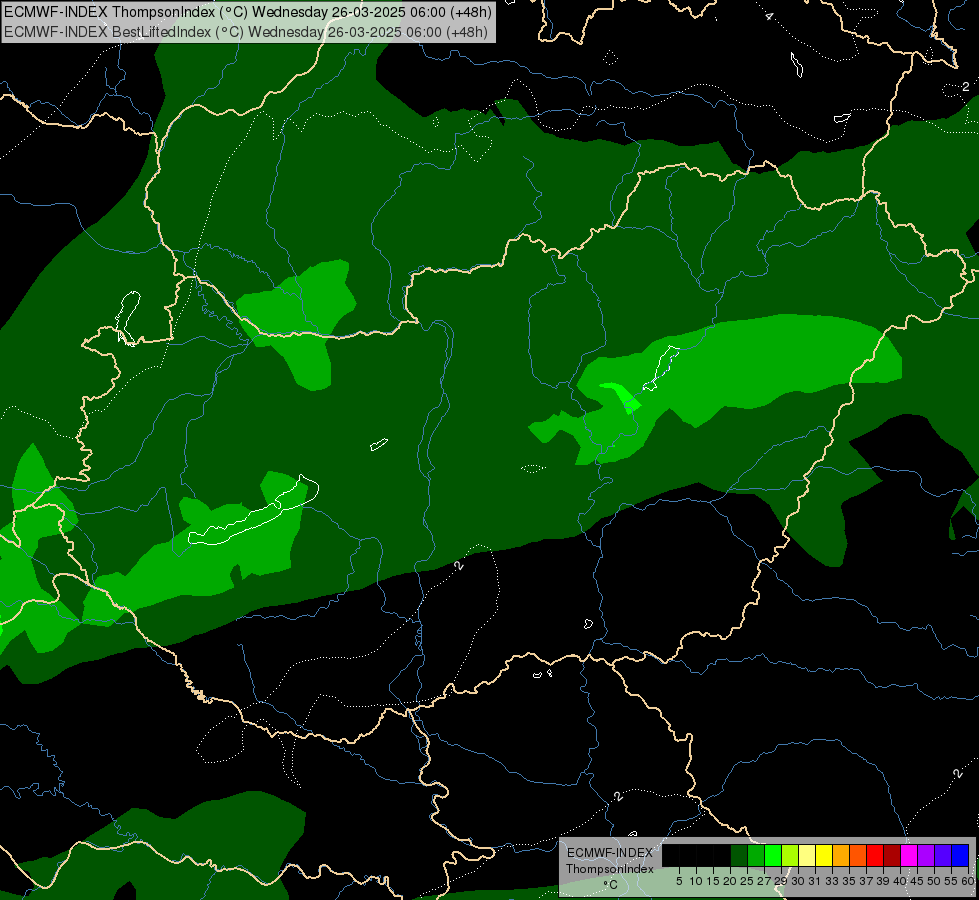Click the blue 55–60 legend swatch
Screen dimensions: 979x900
pos(960,856)
